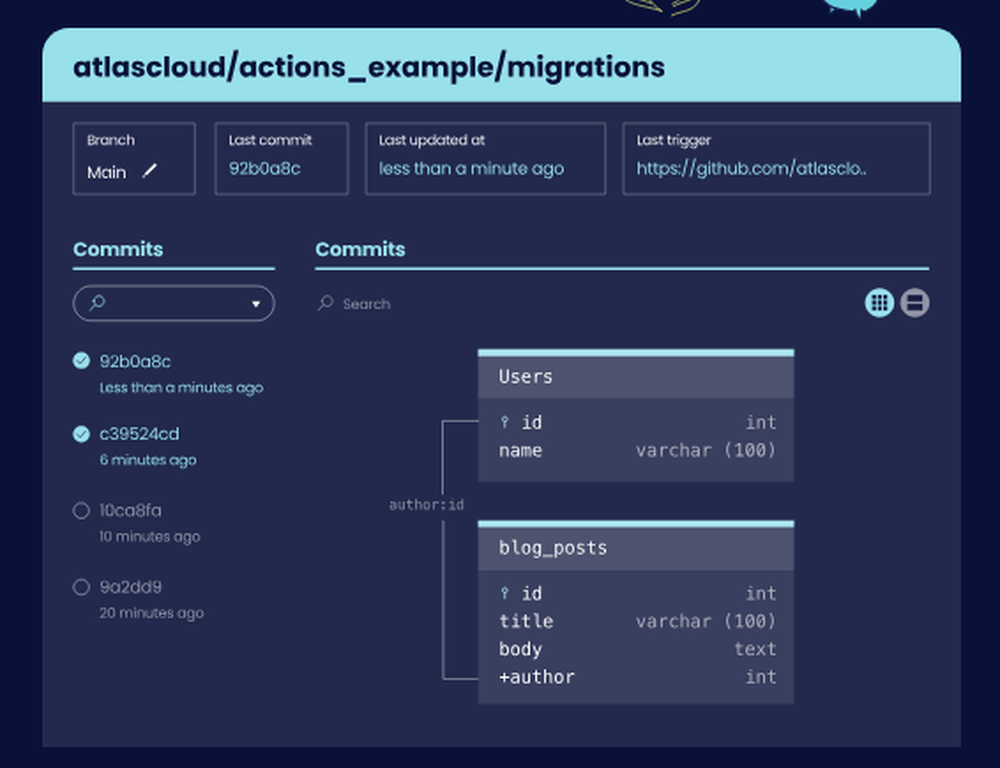Click the '20 minutes ago' timestamp
The width and height of the screenshot is (1000, 768).
152,613
